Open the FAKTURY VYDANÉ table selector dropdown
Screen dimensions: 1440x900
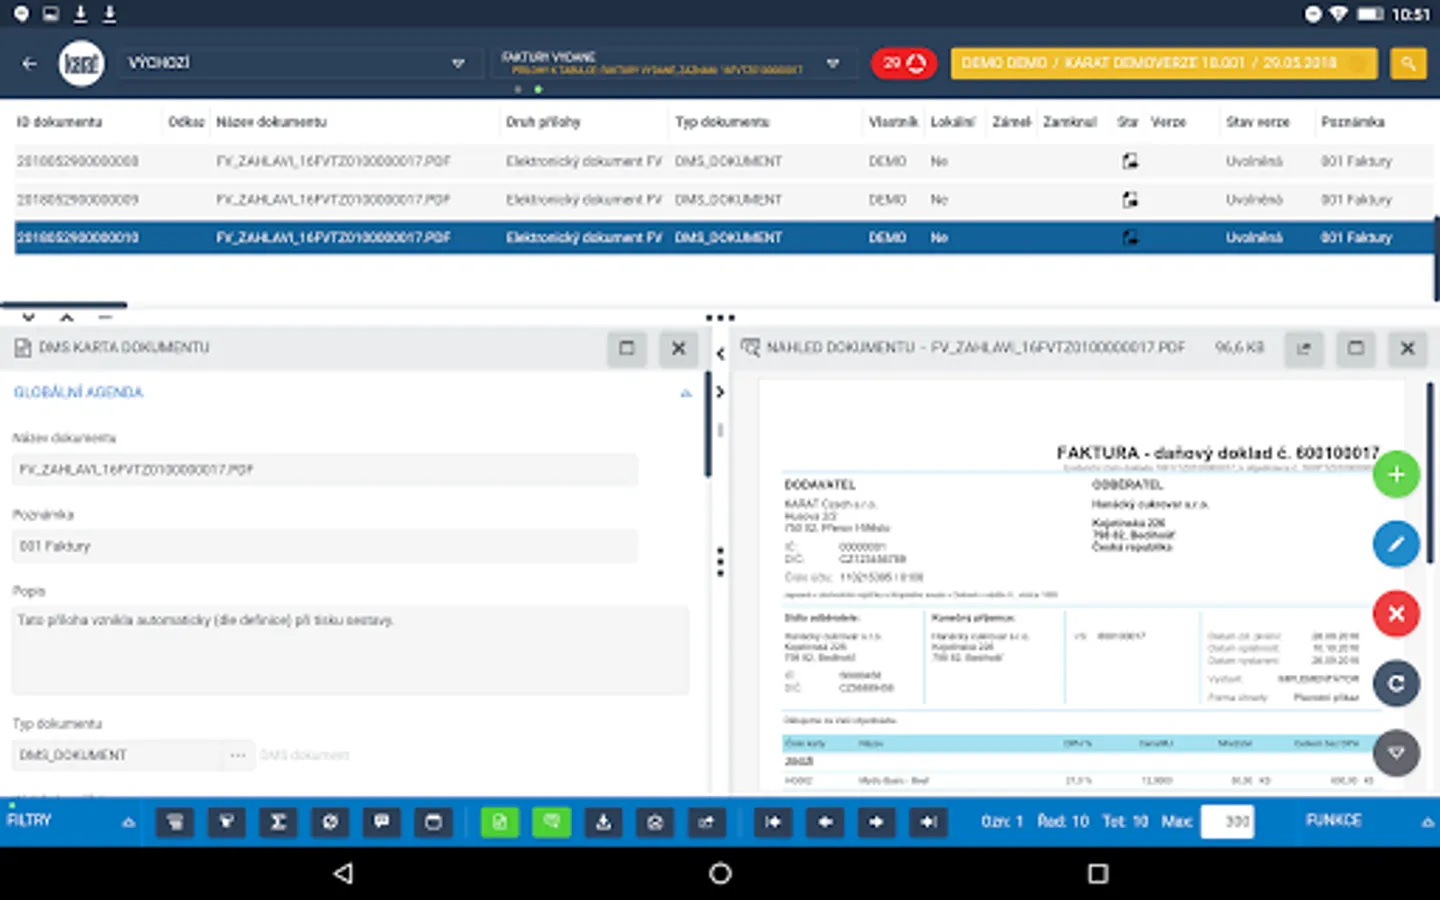point(833,62)
